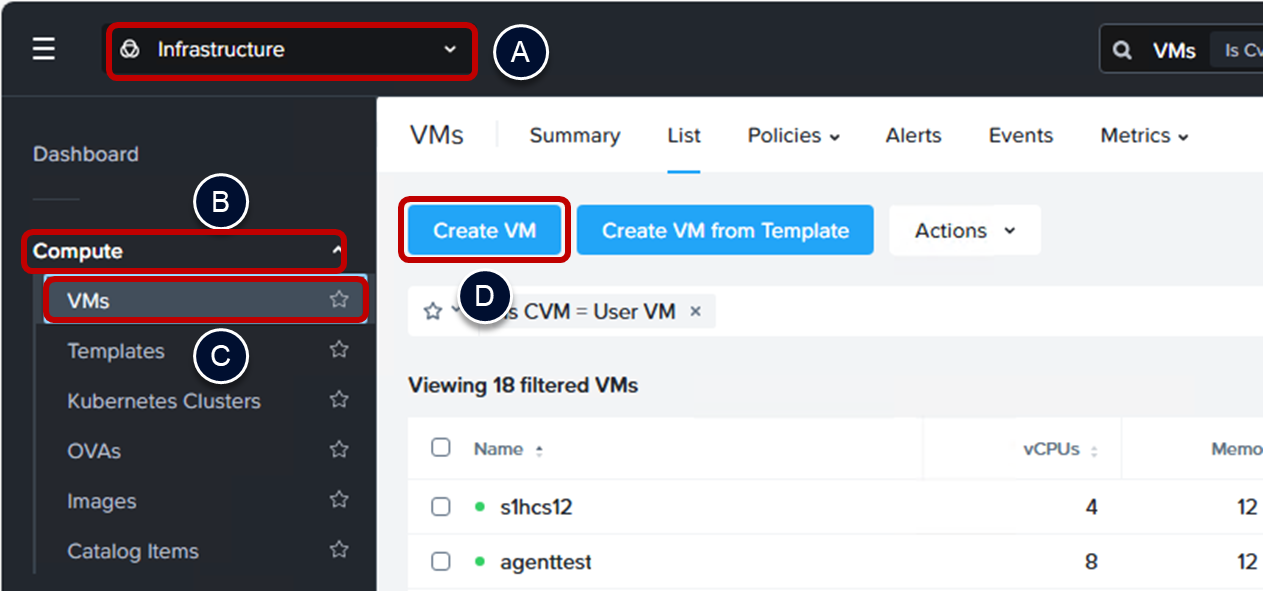
Task: Select the agenttest VM checkbox
Action: coord(441,562)
